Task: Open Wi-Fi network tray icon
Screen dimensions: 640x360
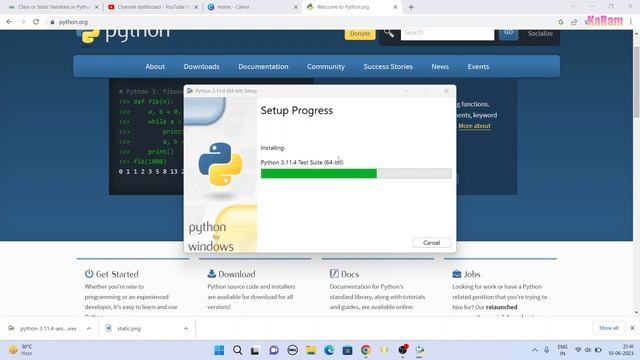Action: tap(578, 350)
